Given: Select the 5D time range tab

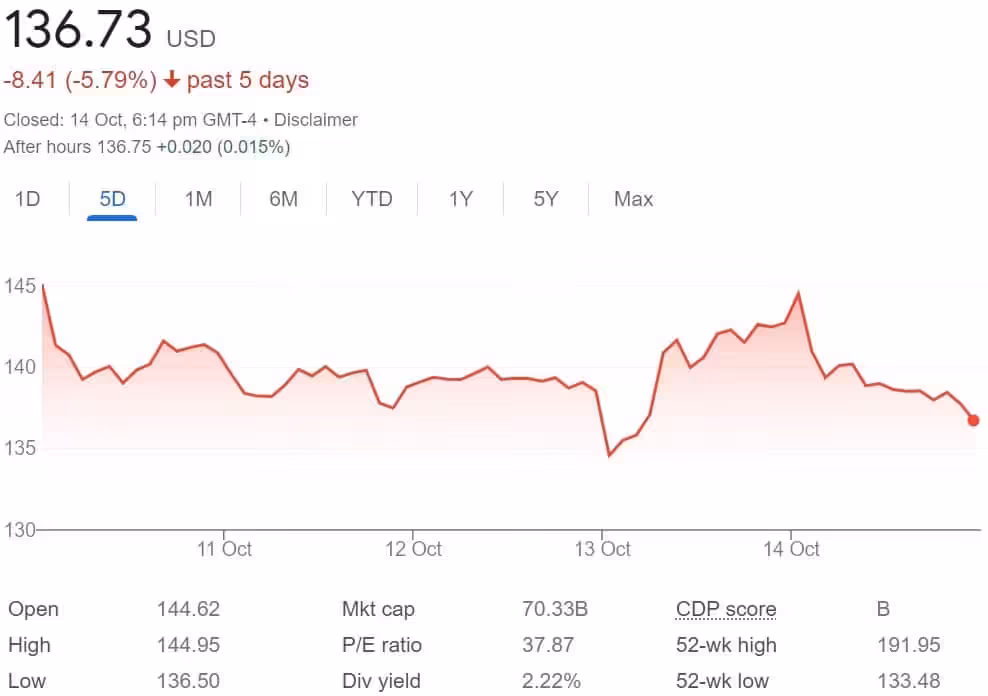Looking at the screenshot, I should [x=112, y=199].
